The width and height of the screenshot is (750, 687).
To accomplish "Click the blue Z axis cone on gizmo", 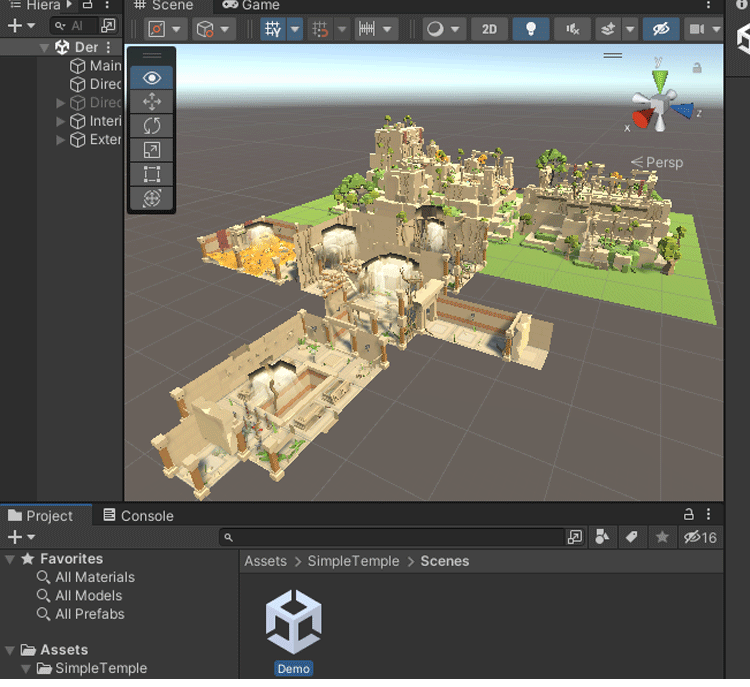I will click(x=683, y=110).
